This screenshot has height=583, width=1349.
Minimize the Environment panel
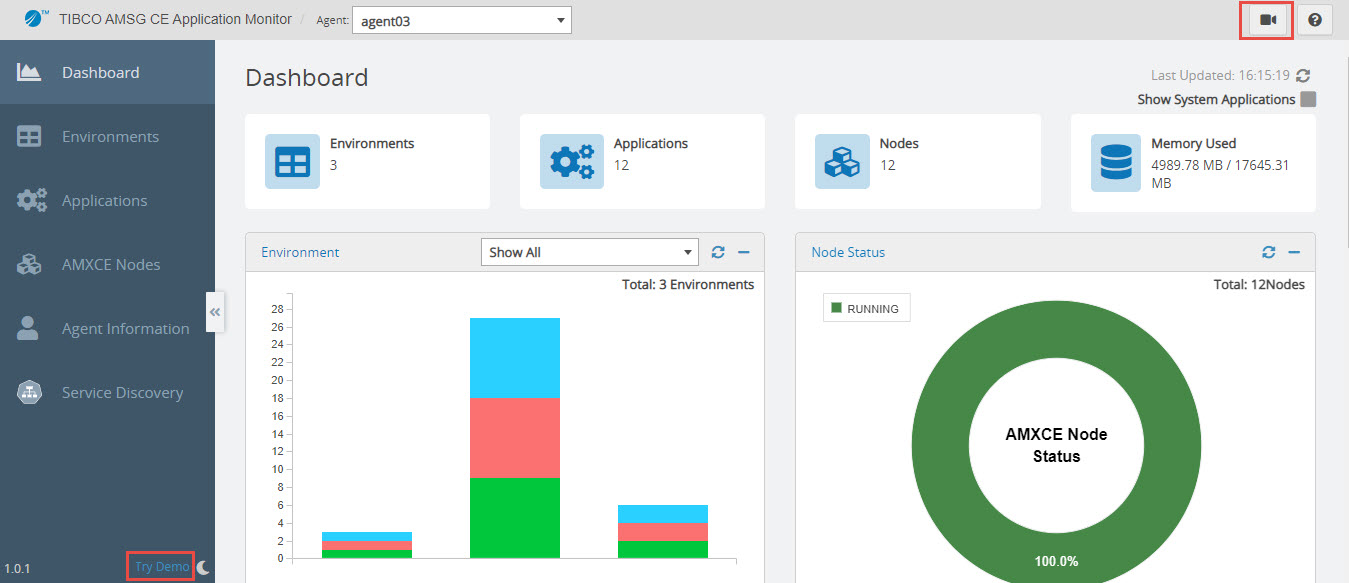[x=744, y=252]
